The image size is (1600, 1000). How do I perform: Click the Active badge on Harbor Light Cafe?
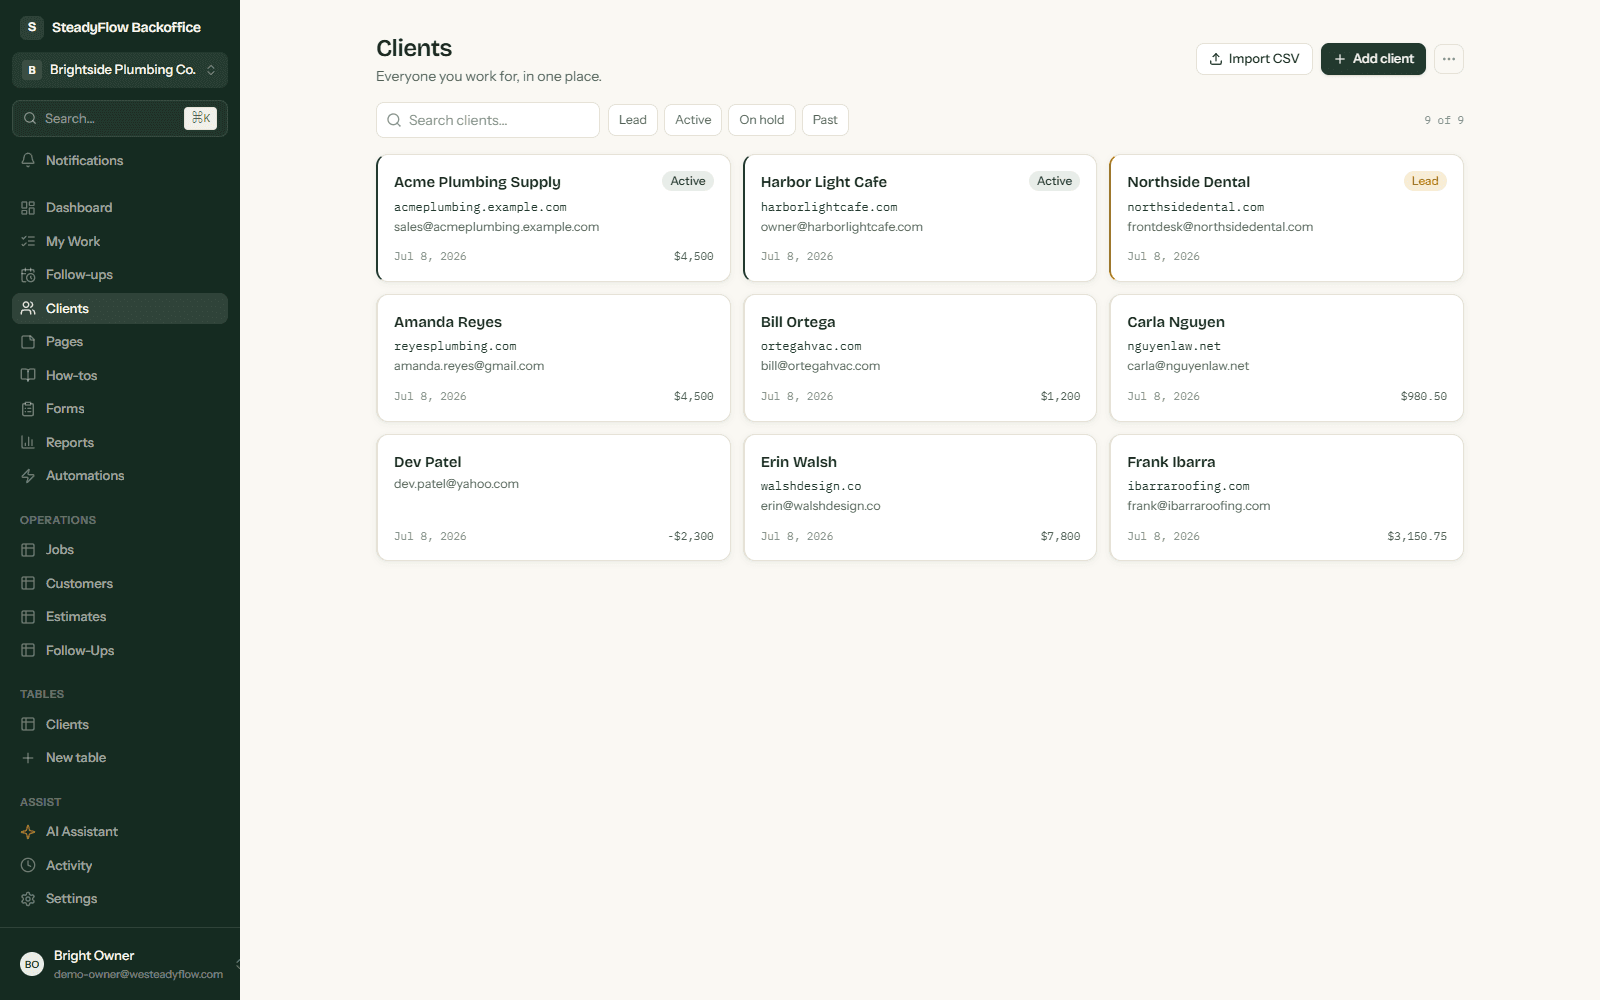point(1054,181)
